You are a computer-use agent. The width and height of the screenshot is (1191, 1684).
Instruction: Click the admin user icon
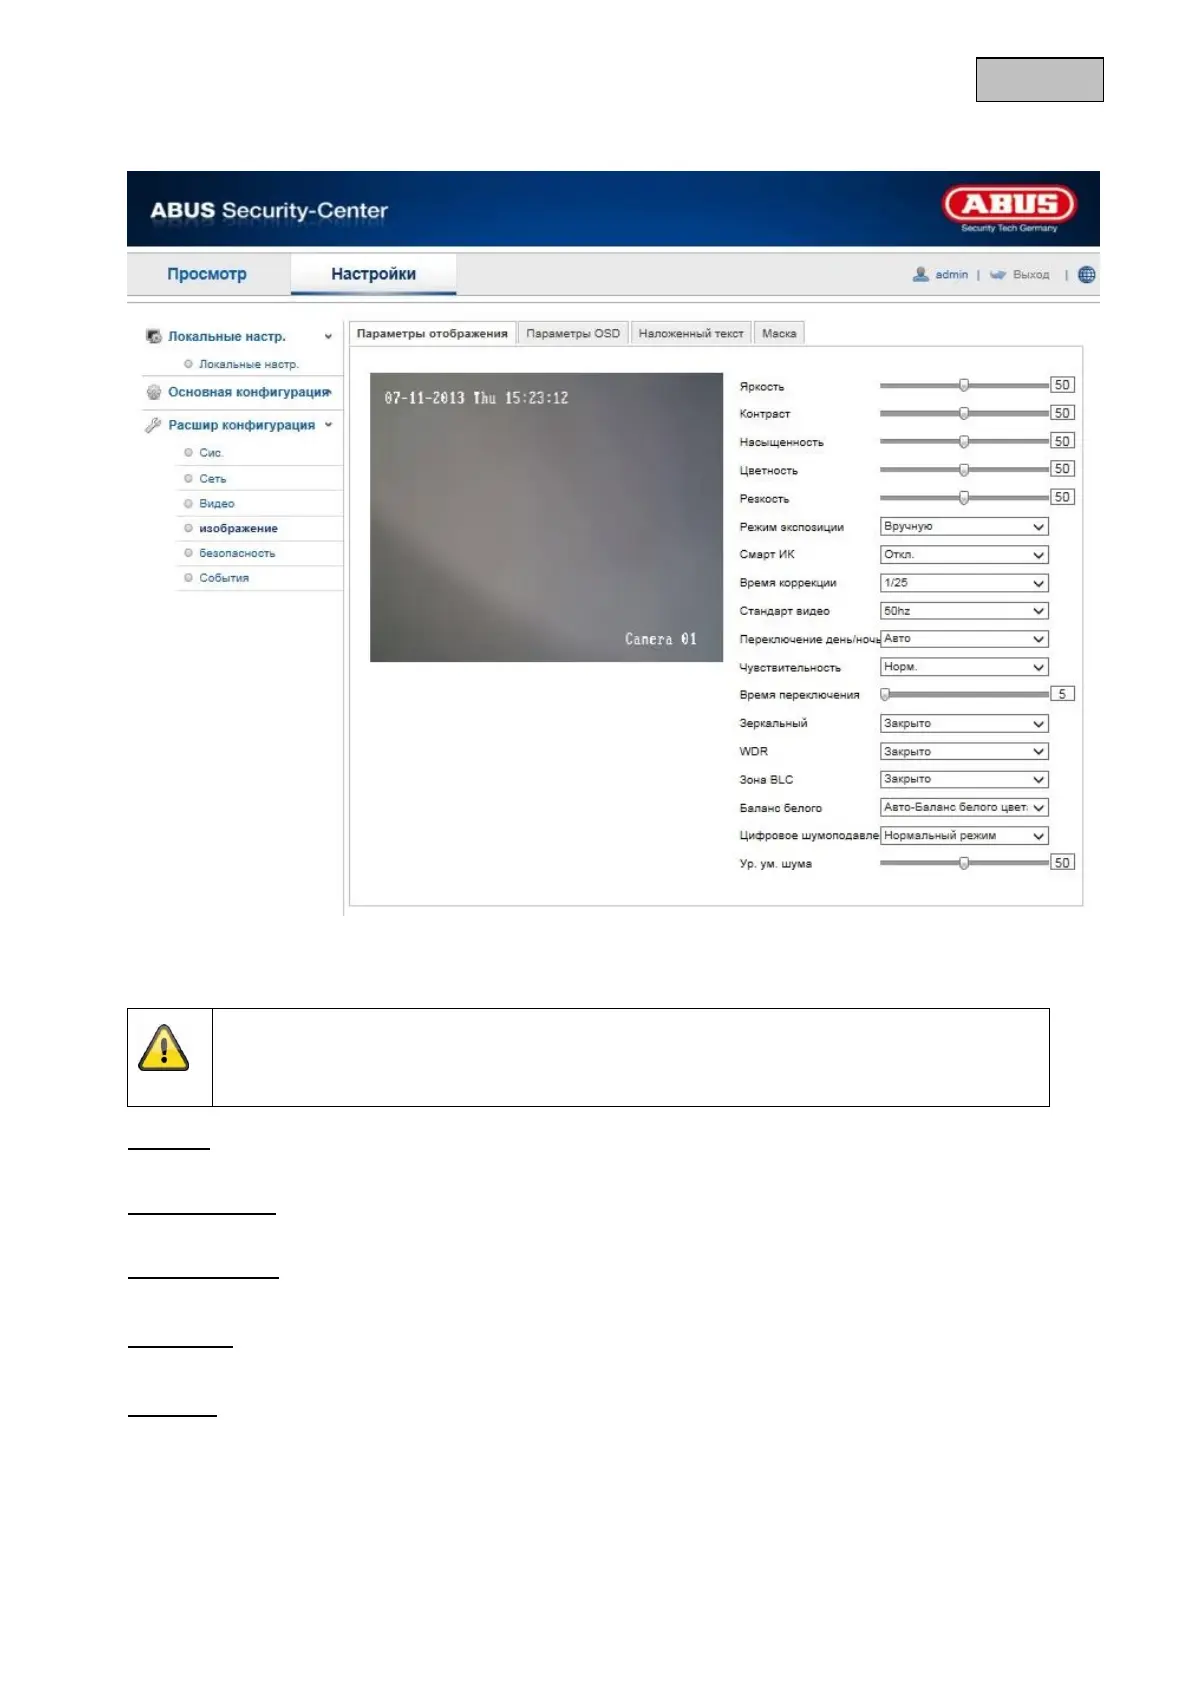pos(920,274)
